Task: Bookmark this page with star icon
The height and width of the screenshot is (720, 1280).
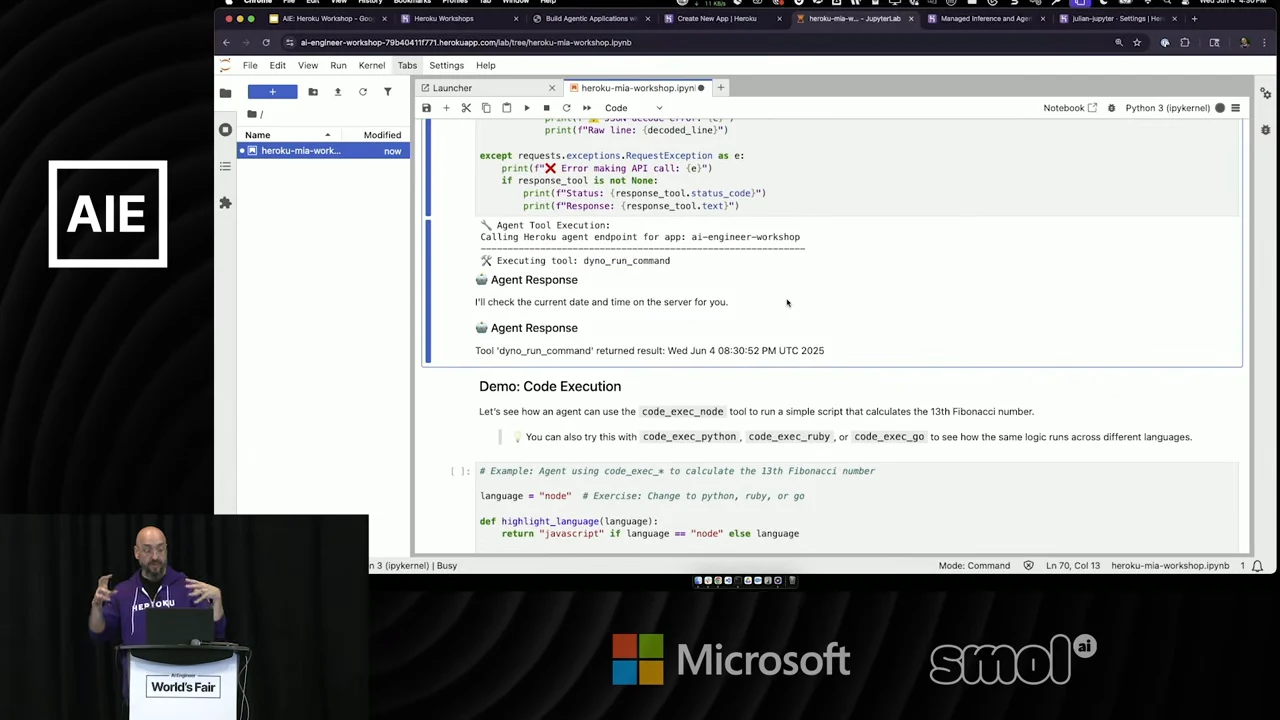Action: 1137,42
